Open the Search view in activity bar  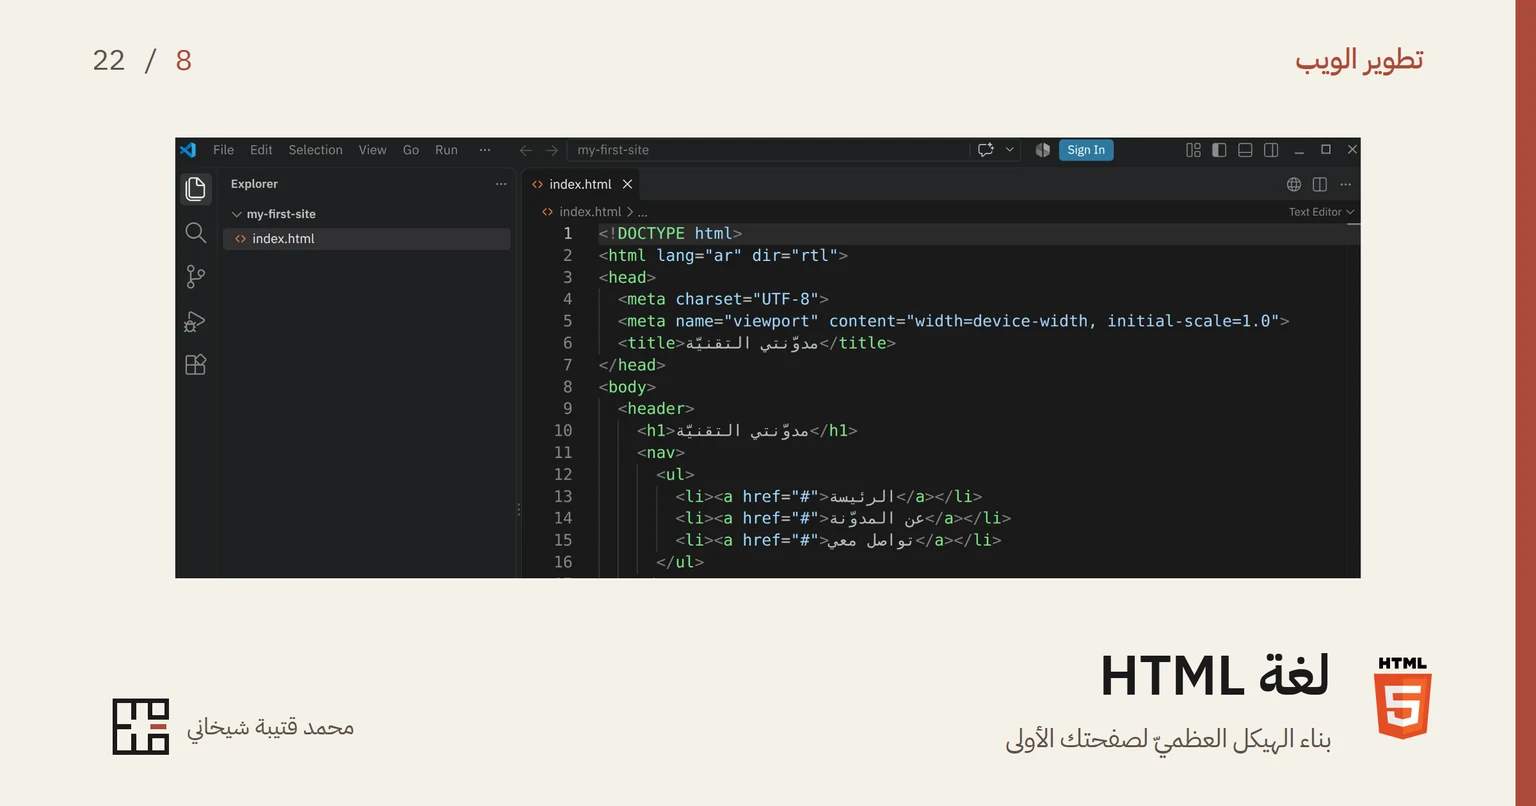click(x=196, y=233)
